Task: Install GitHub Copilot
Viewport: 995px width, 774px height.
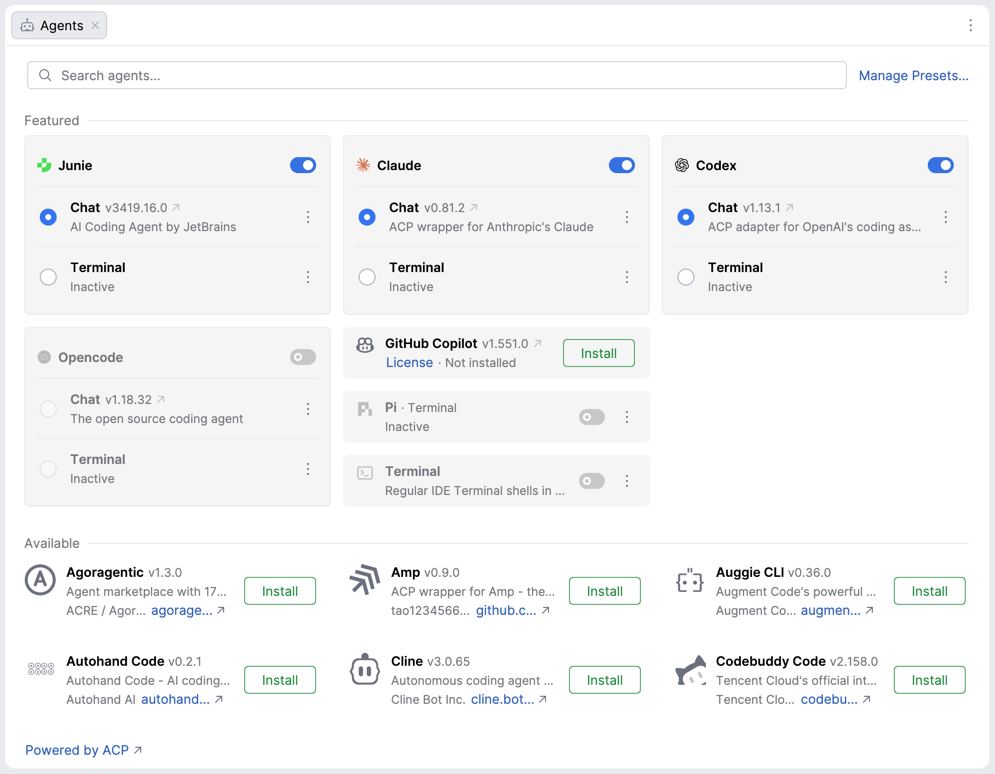Action: (x=598, y=353)
